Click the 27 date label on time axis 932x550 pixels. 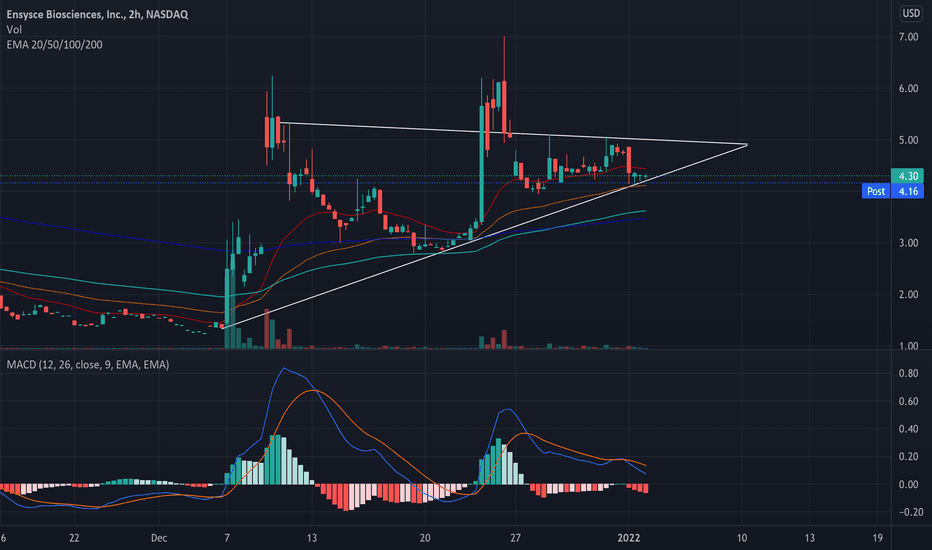pyautogui.click(x=515, y=538)
